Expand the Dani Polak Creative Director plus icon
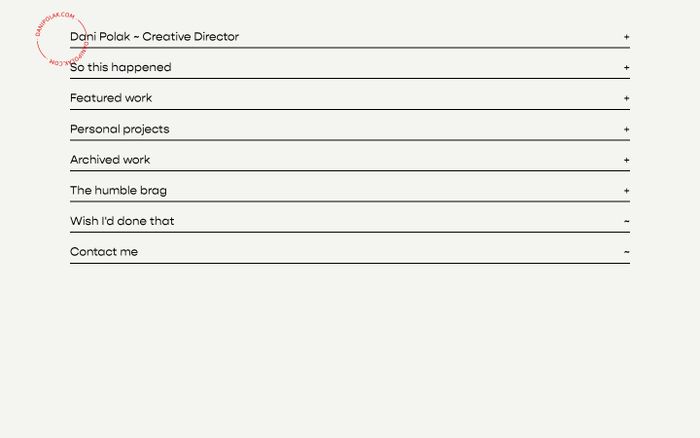Image resolution: width=700 pixels, height=438 pixels. (627, 37)
